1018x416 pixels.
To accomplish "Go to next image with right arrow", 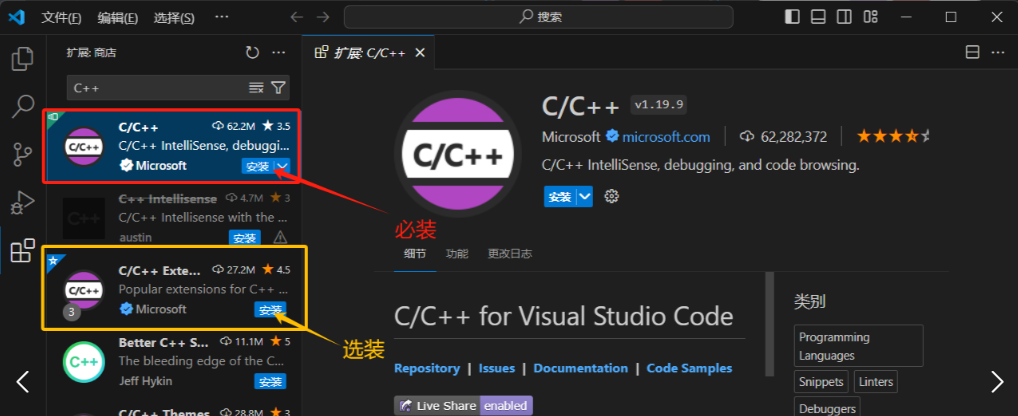I will [997, 382].
